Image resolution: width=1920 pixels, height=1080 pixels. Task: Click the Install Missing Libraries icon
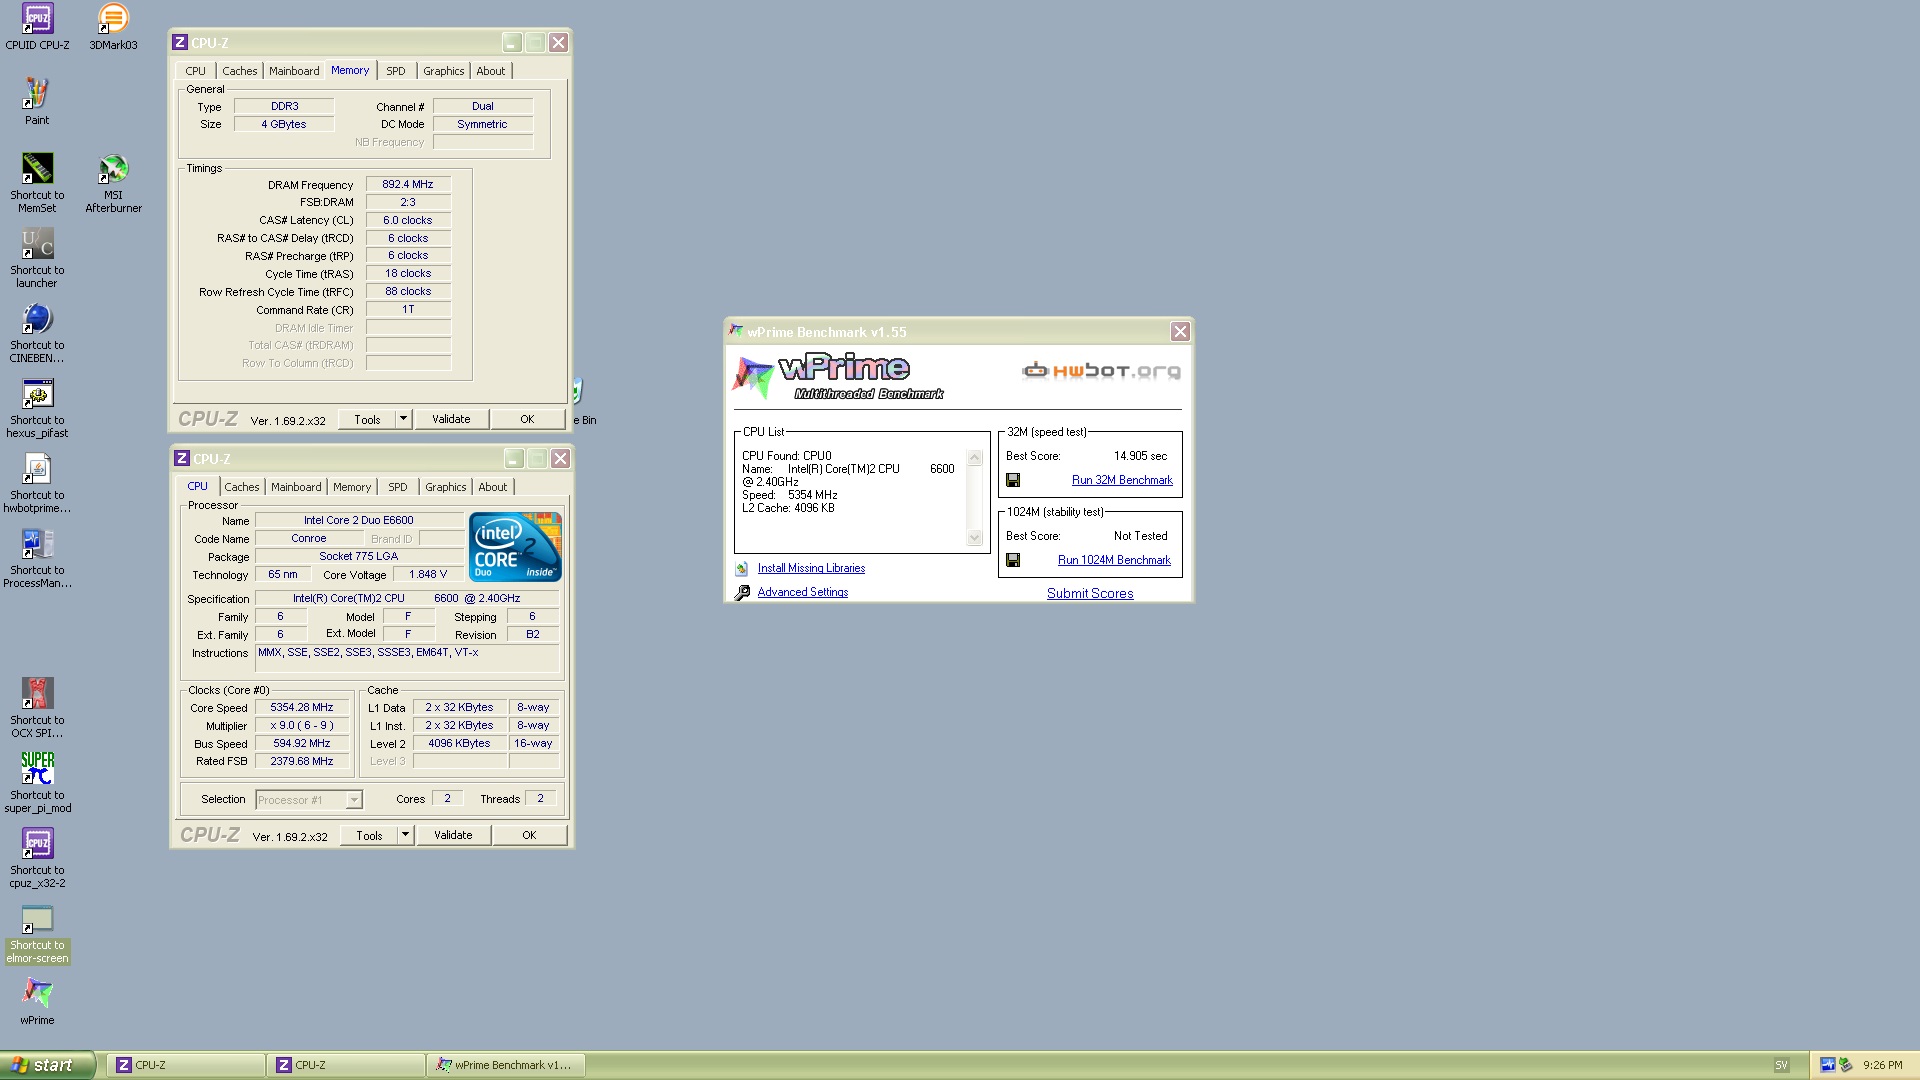coord(742,568)
